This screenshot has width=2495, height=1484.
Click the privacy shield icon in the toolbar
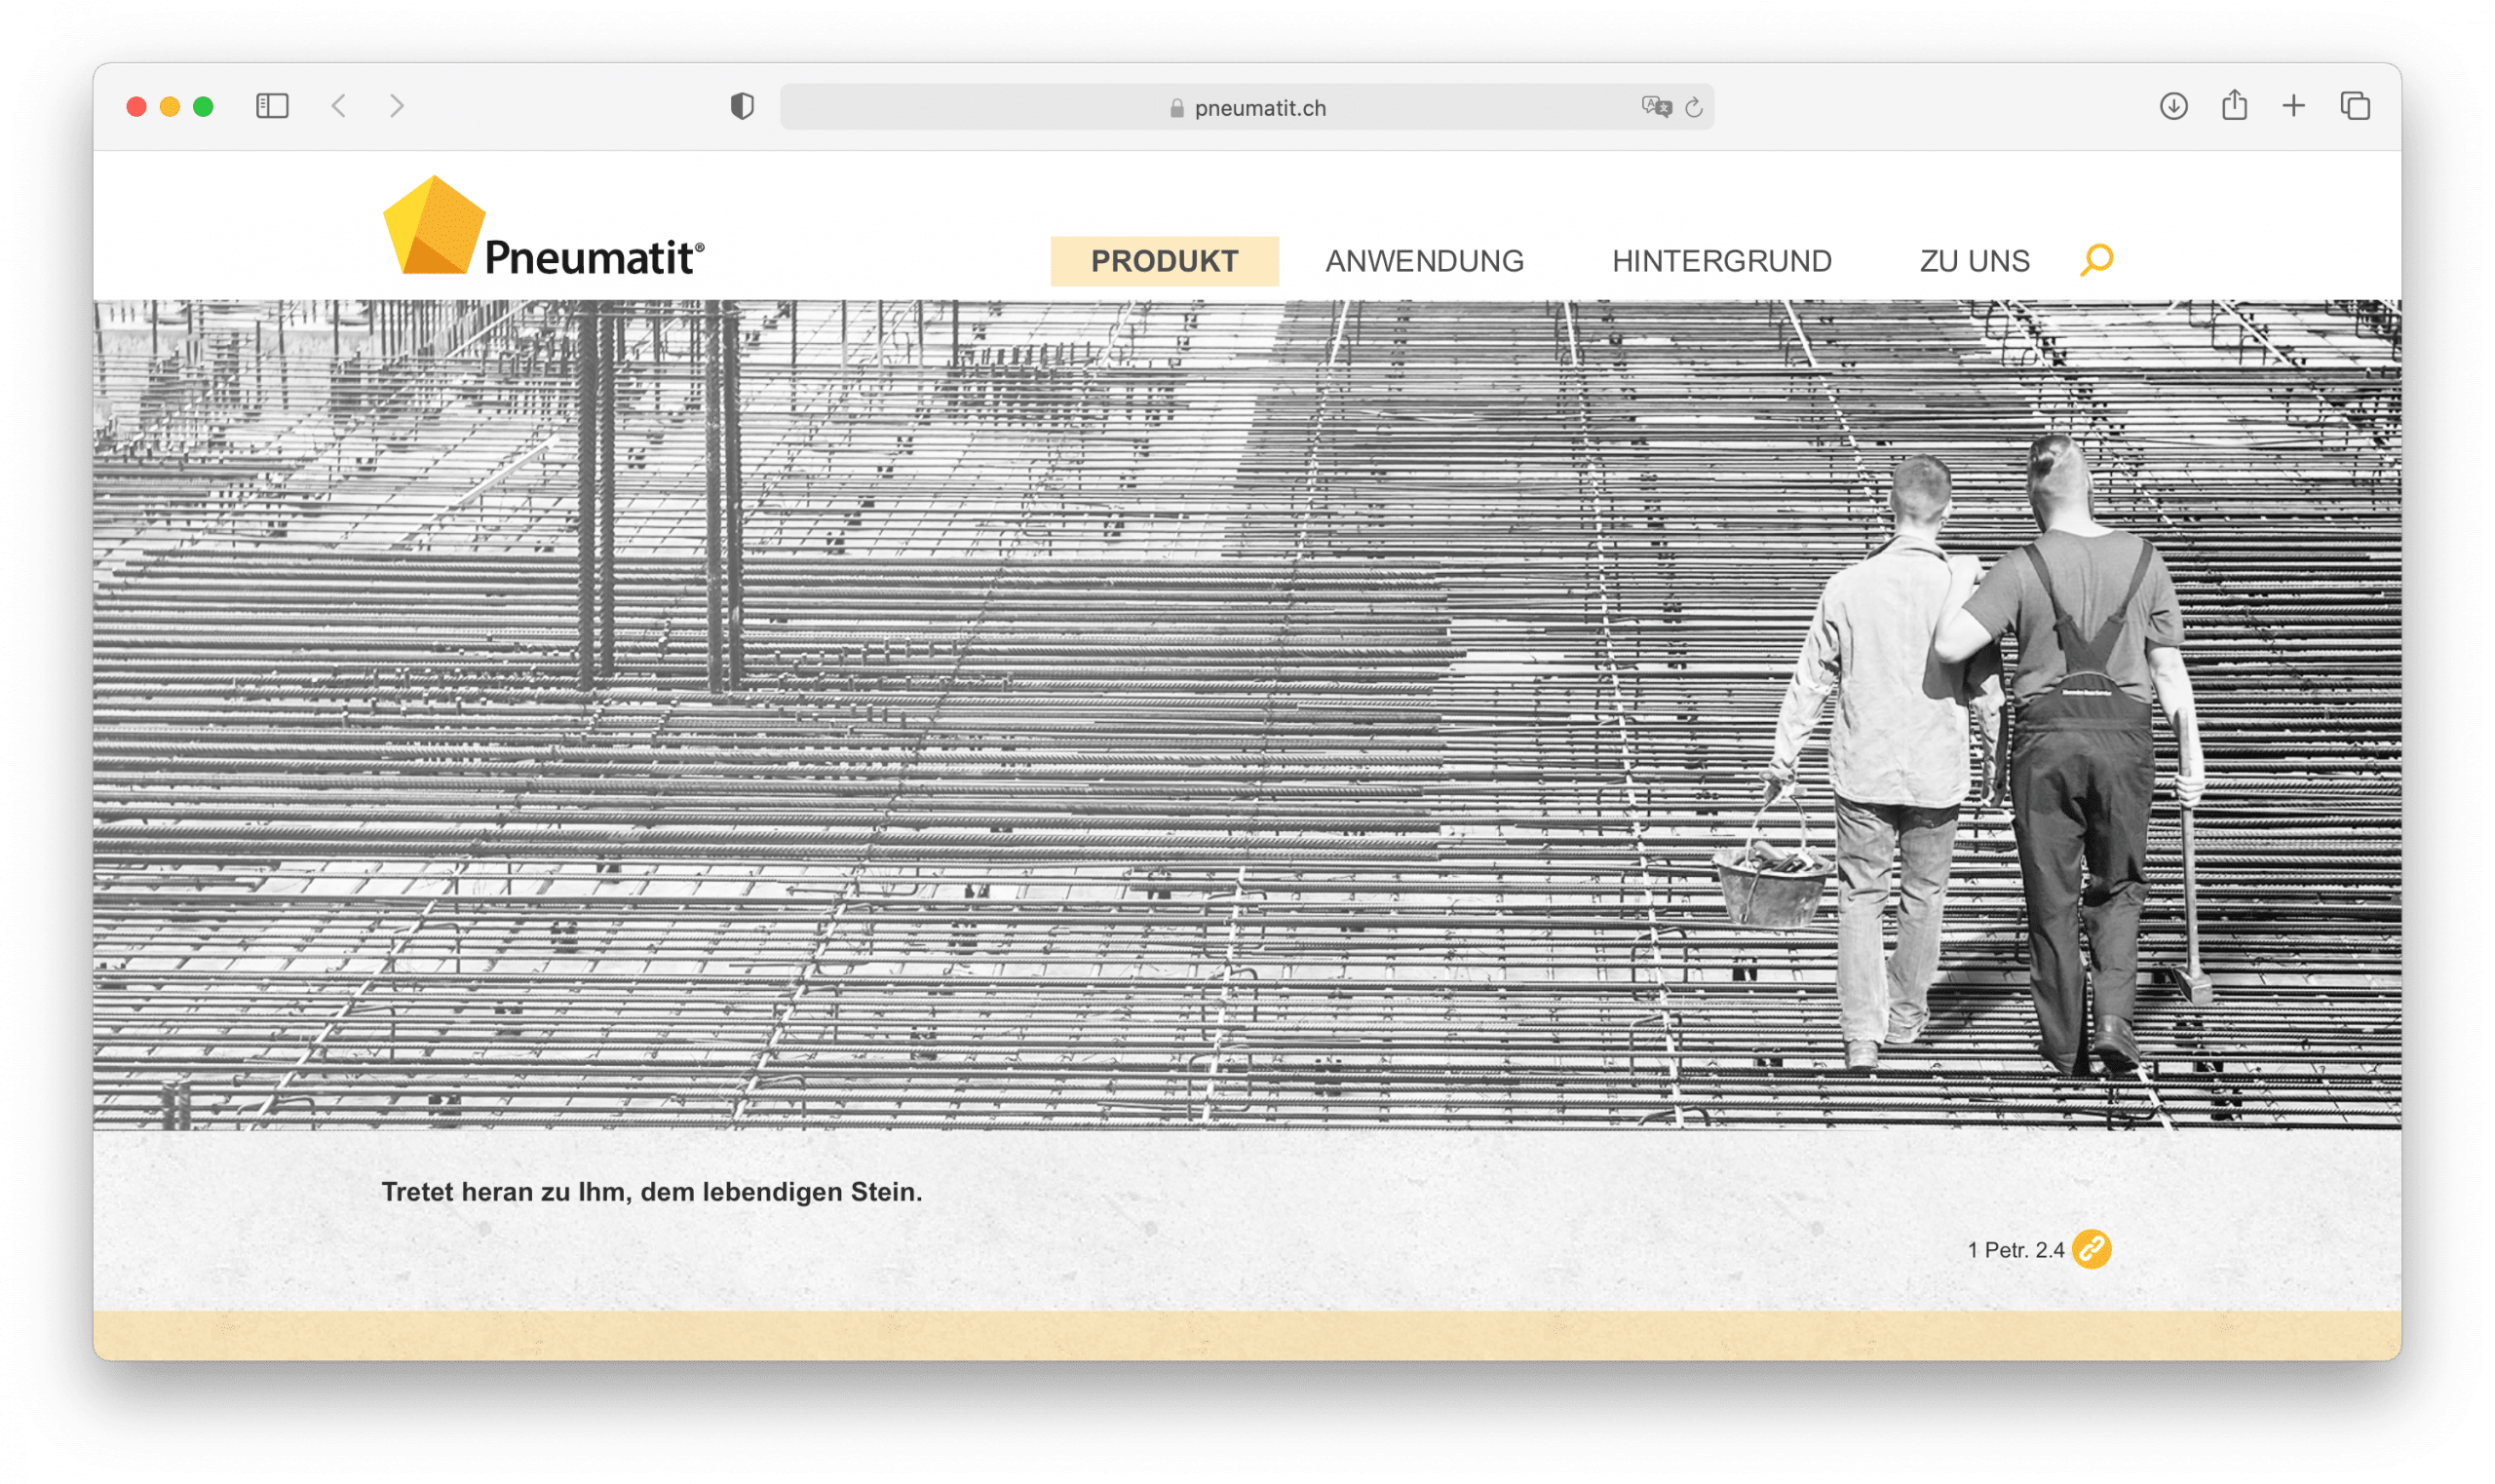pos(741,107)
